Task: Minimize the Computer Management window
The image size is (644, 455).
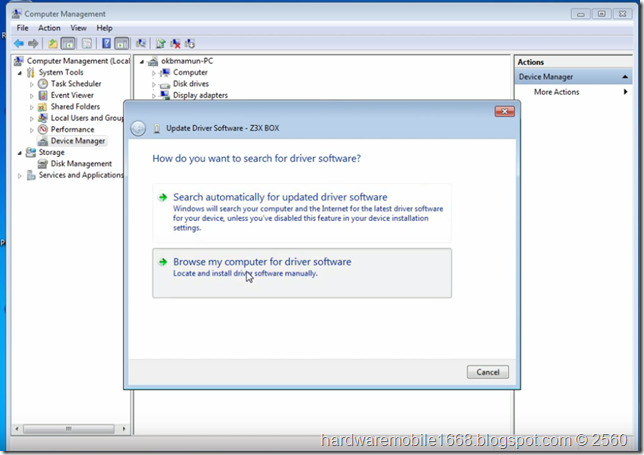Action: point(580,14)
